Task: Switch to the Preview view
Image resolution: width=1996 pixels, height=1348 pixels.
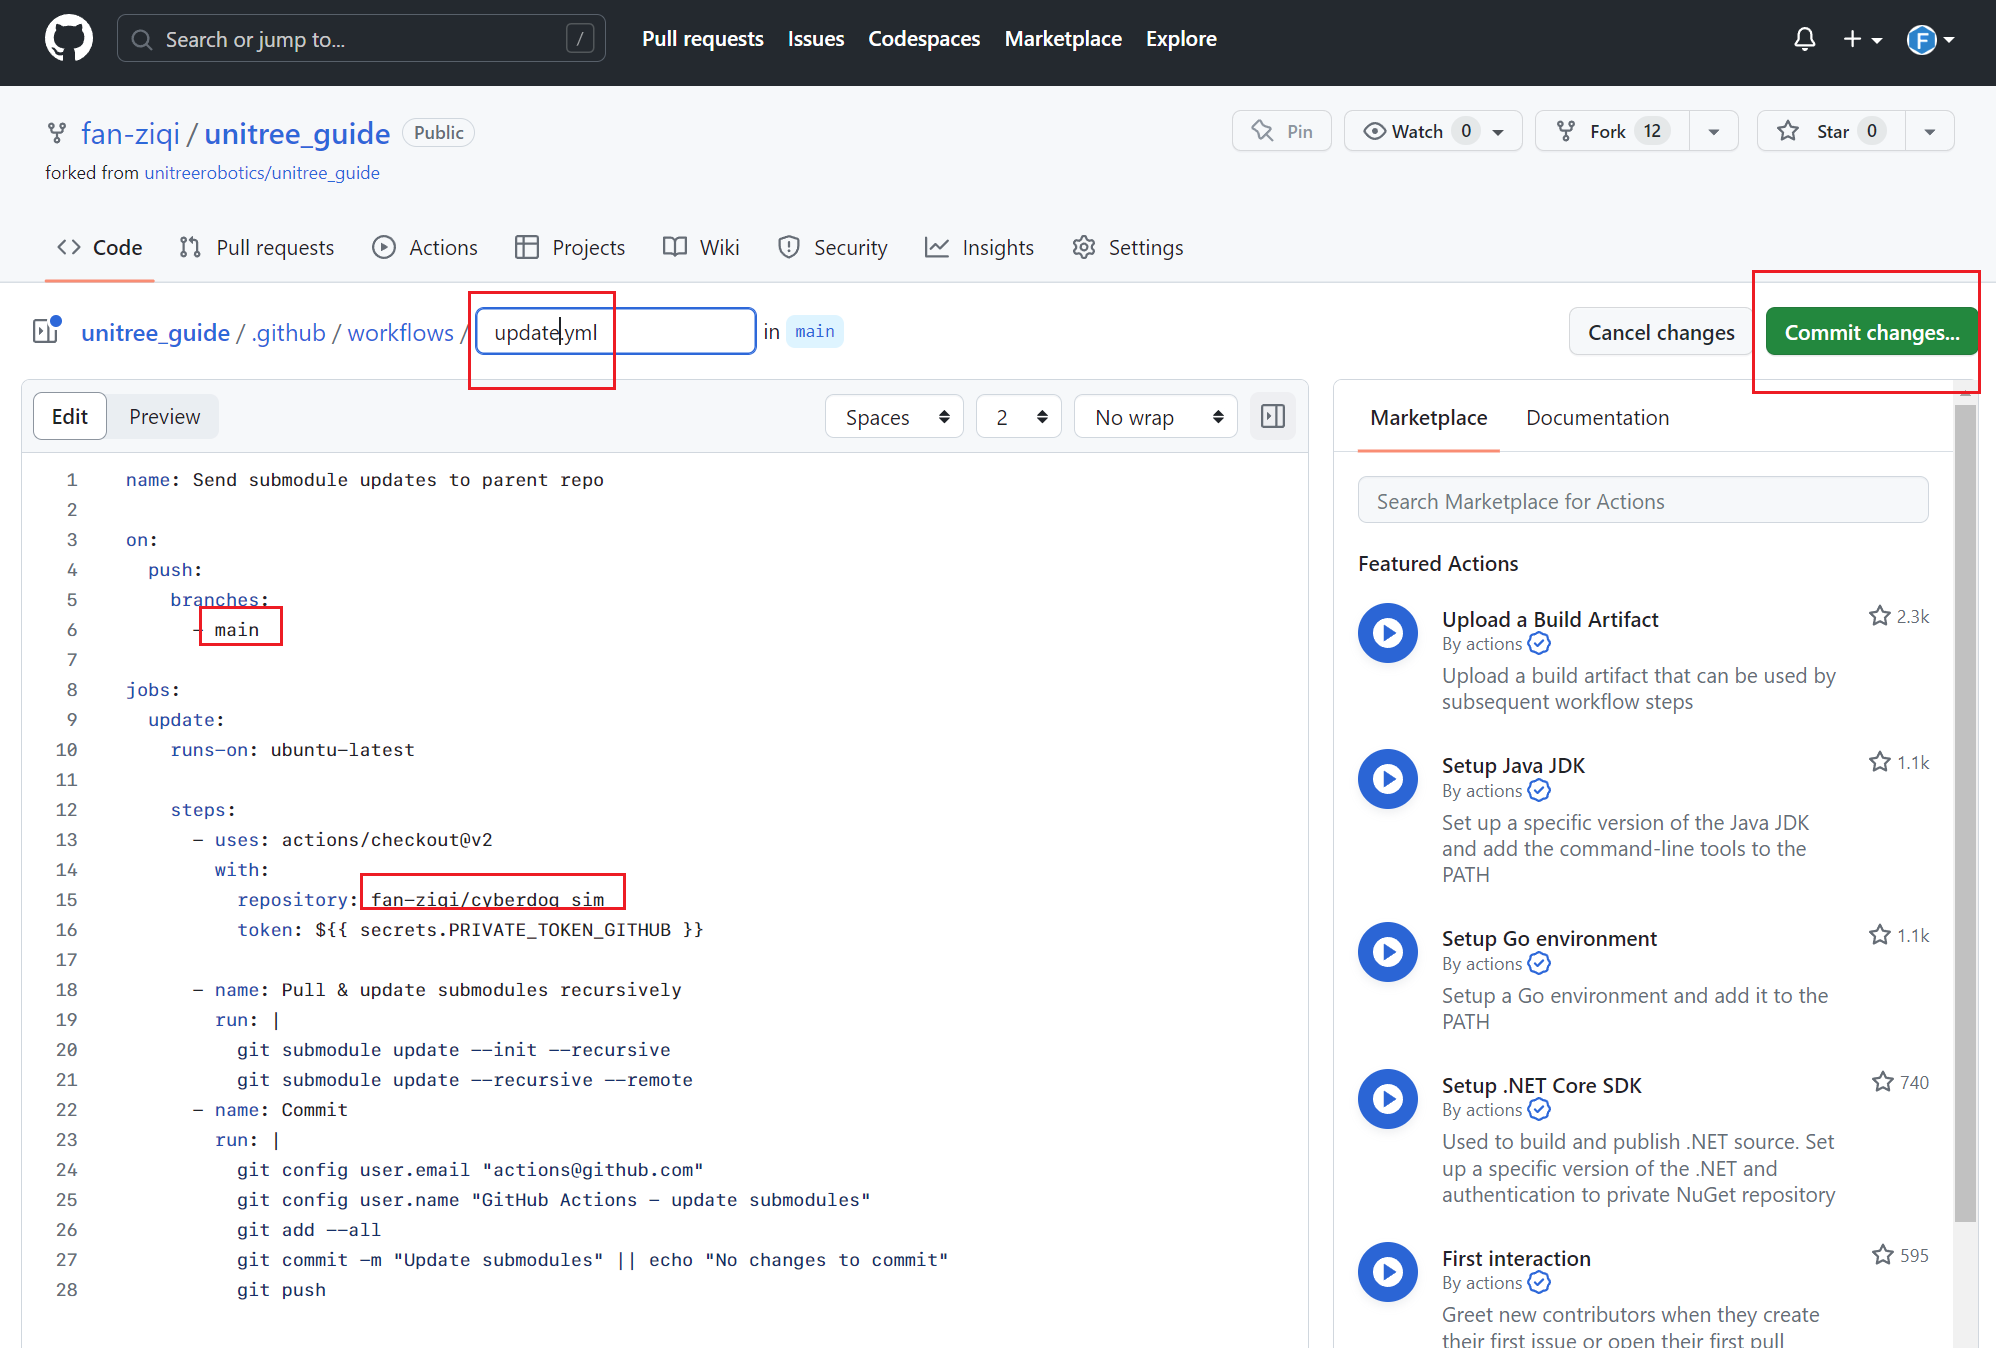Action: [x=164, y=416]
